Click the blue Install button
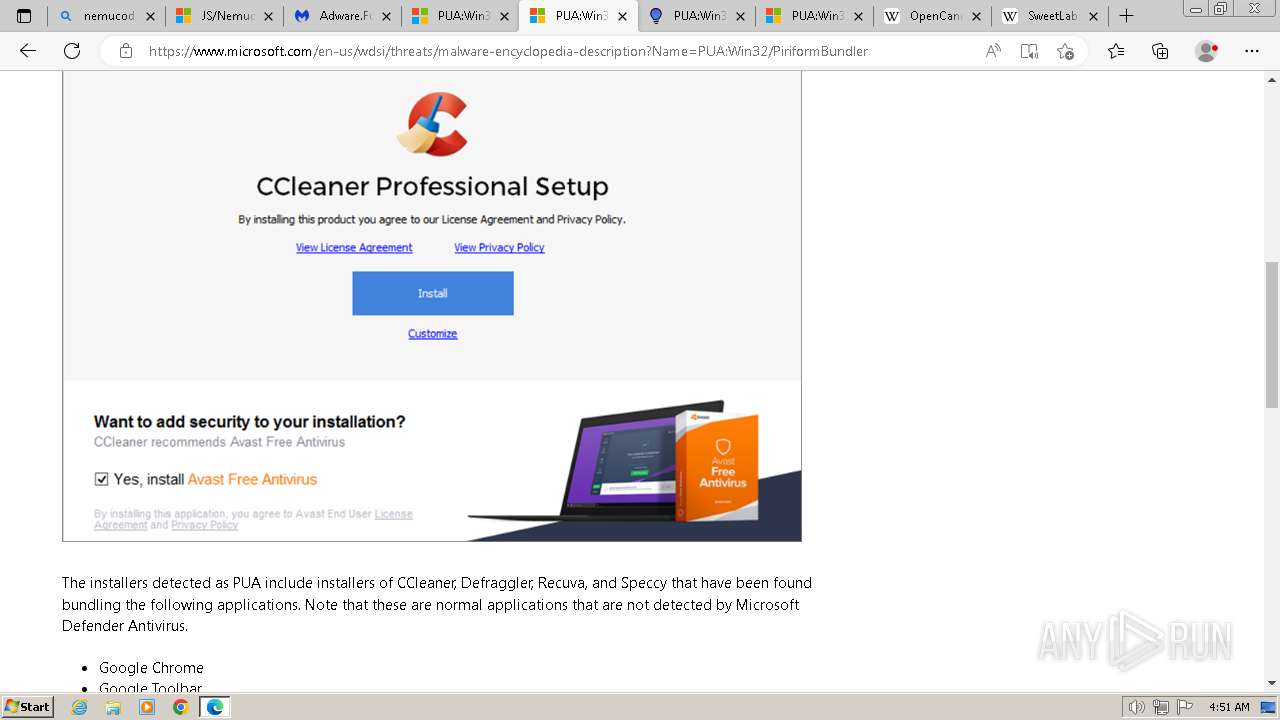 click(433, 293)
